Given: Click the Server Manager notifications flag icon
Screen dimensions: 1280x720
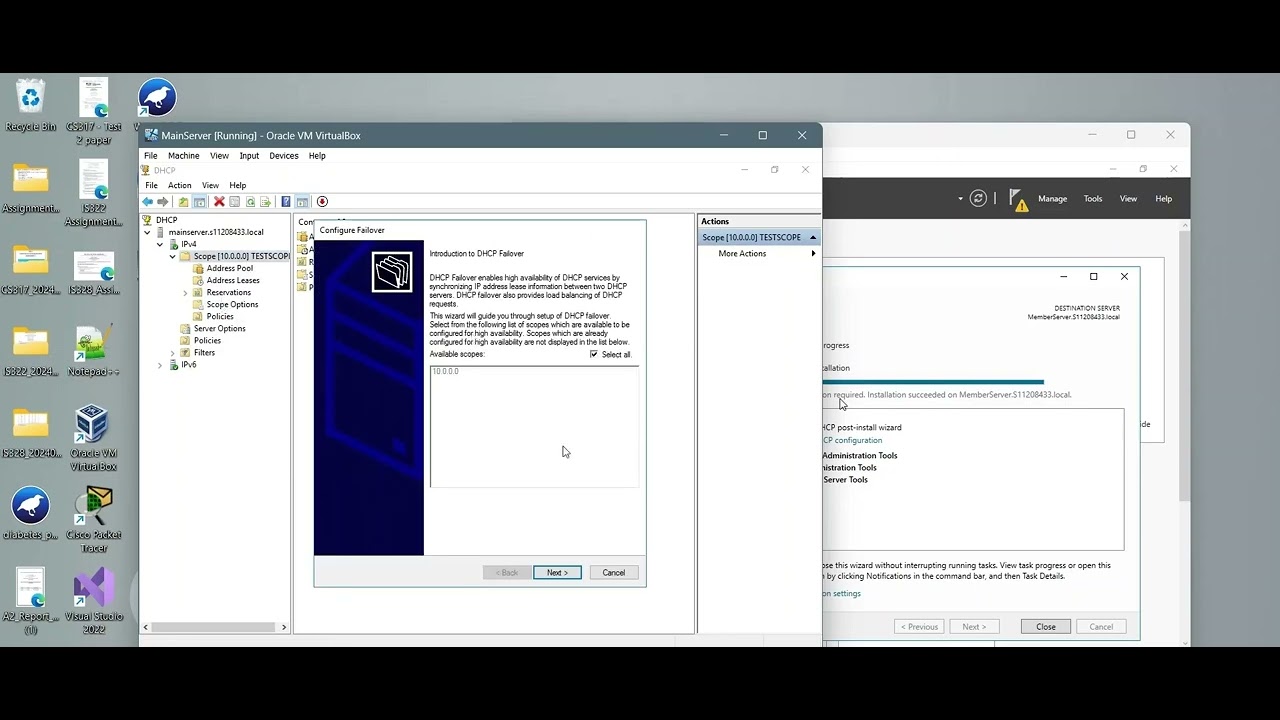Looking at the screenshot, I should 1018,199.
